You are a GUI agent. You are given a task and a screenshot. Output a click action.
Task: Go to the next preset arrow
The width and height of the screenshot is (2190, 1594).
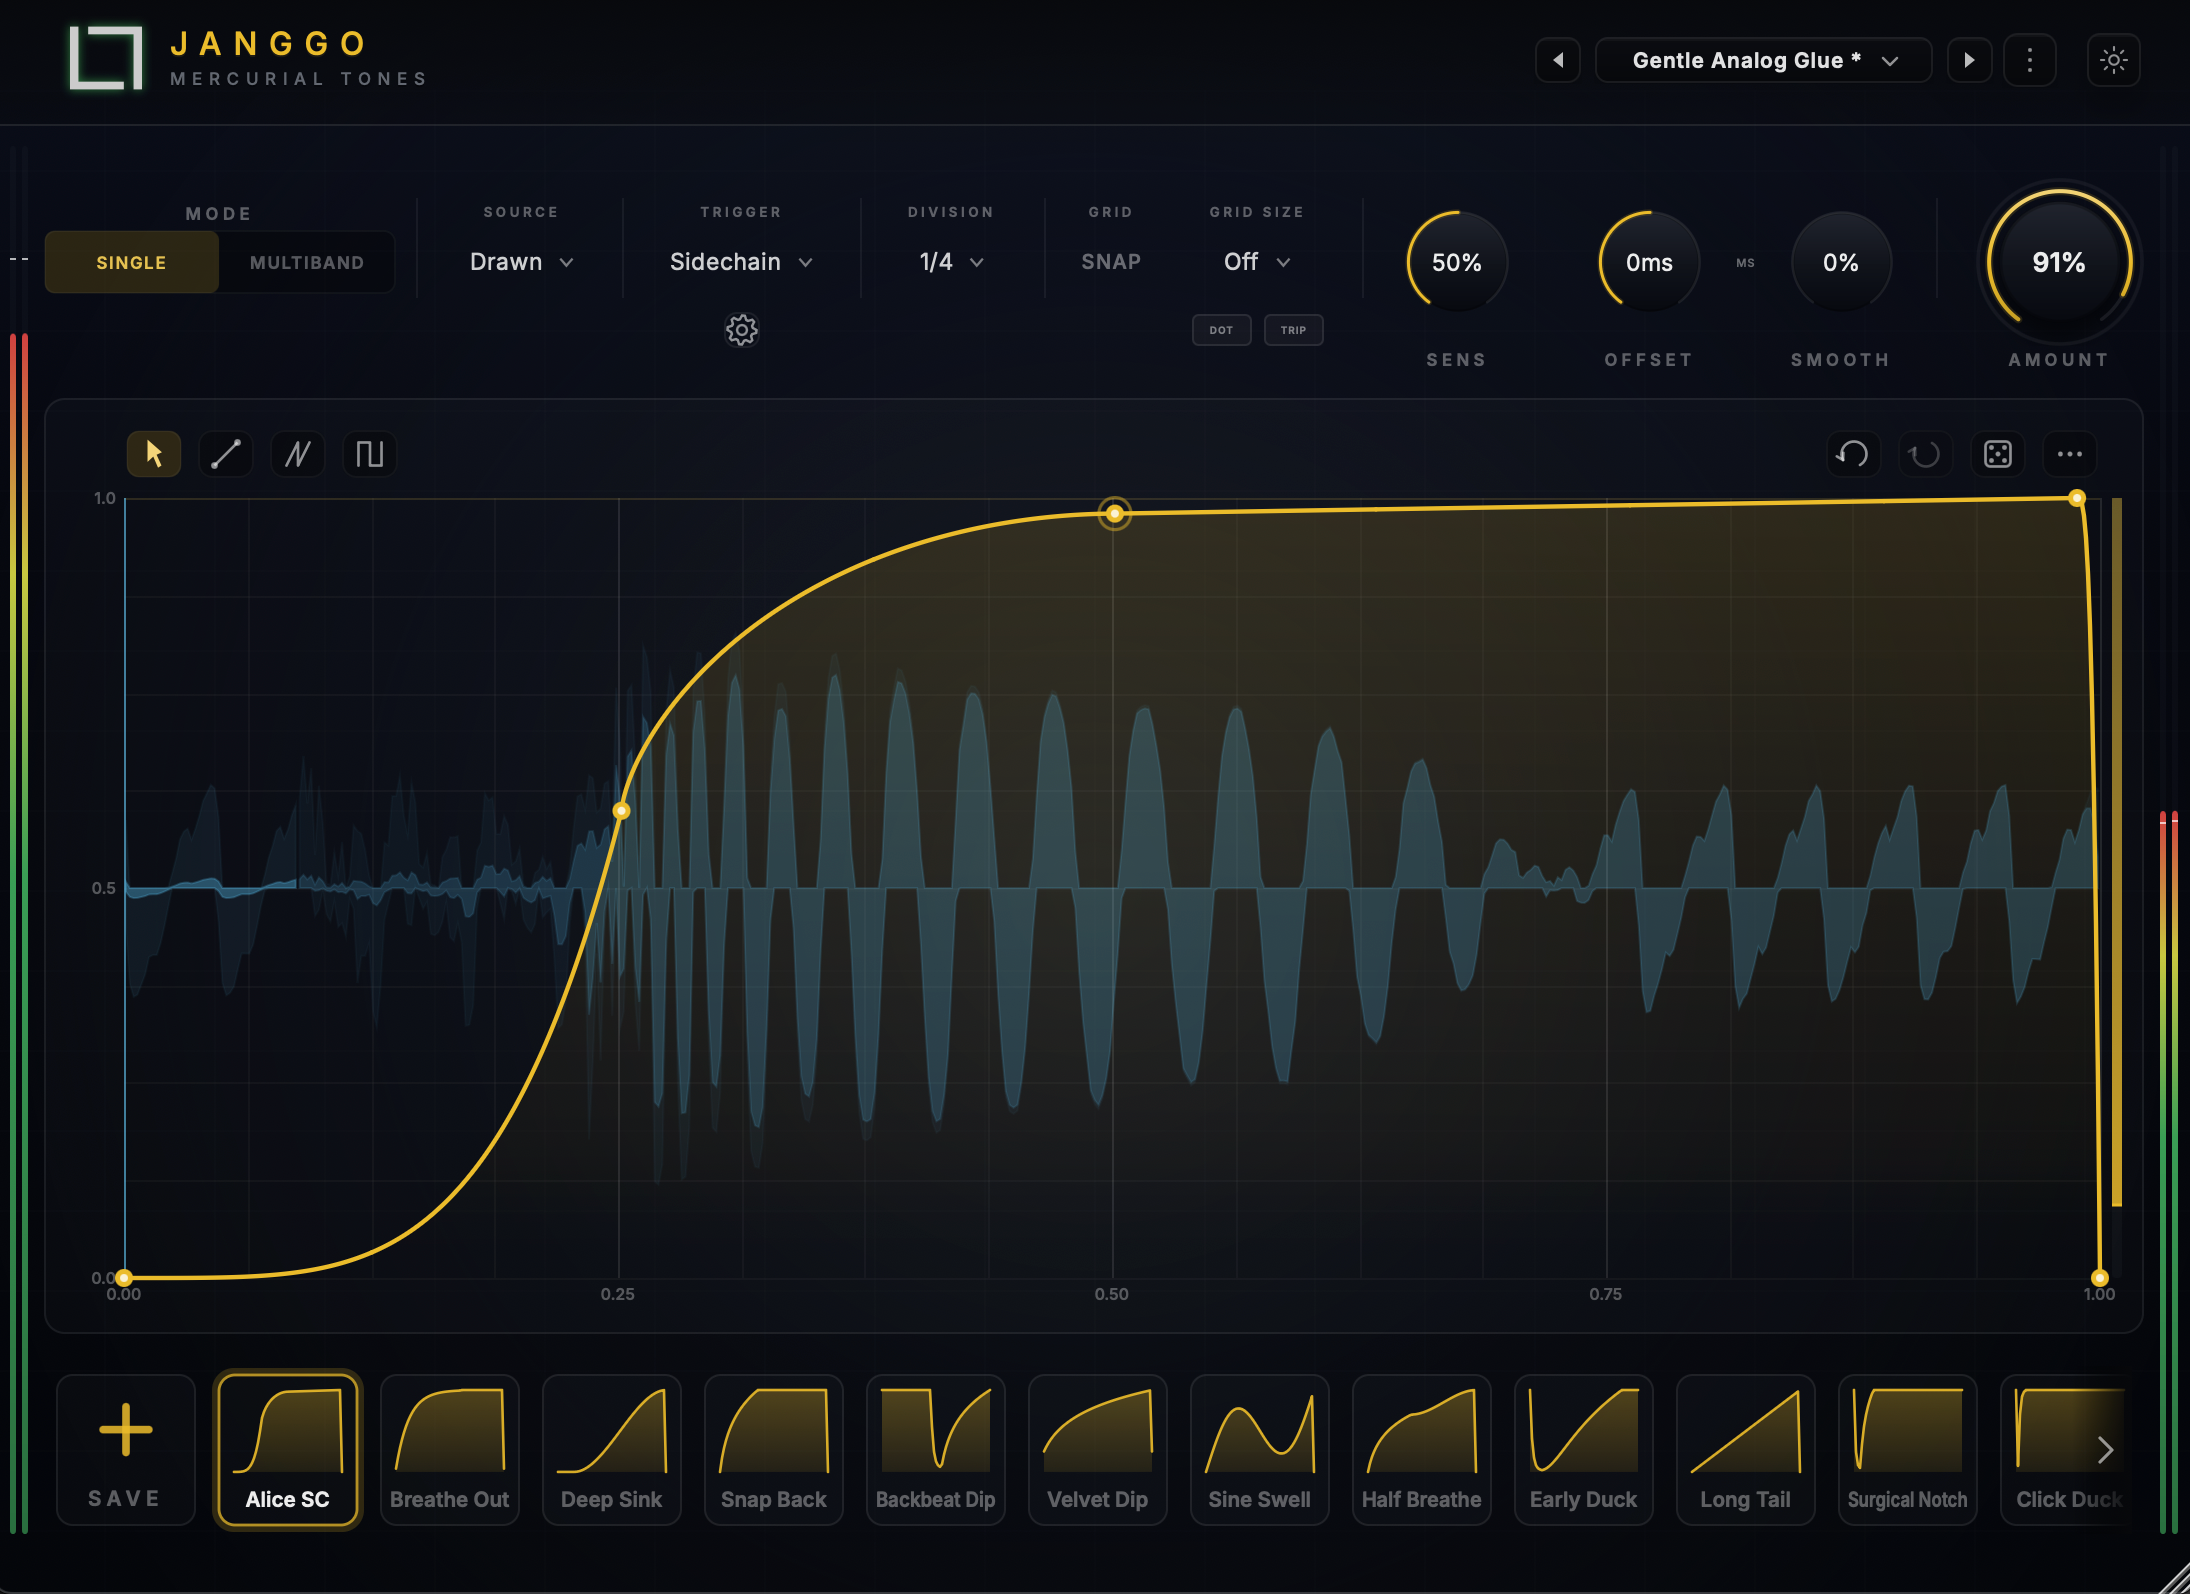(1969, 60)
